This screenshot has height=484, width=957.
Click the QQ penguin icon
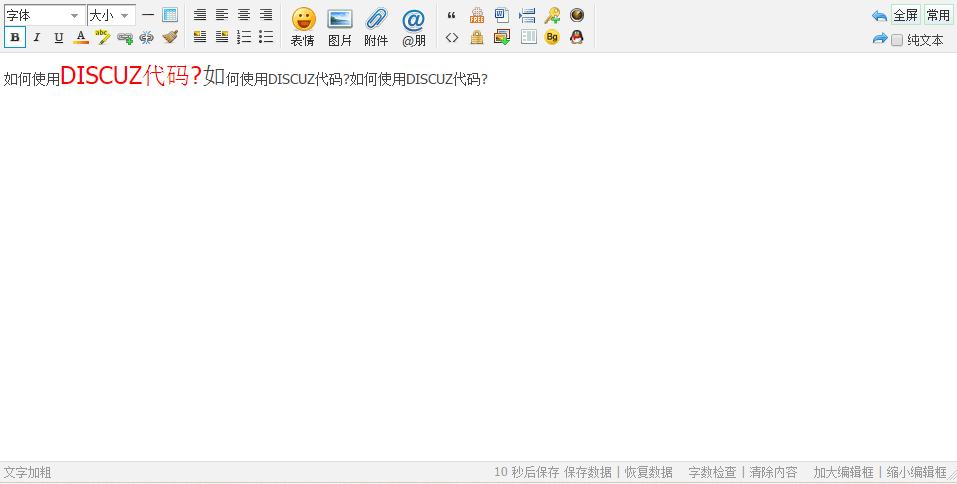point(577,38)
